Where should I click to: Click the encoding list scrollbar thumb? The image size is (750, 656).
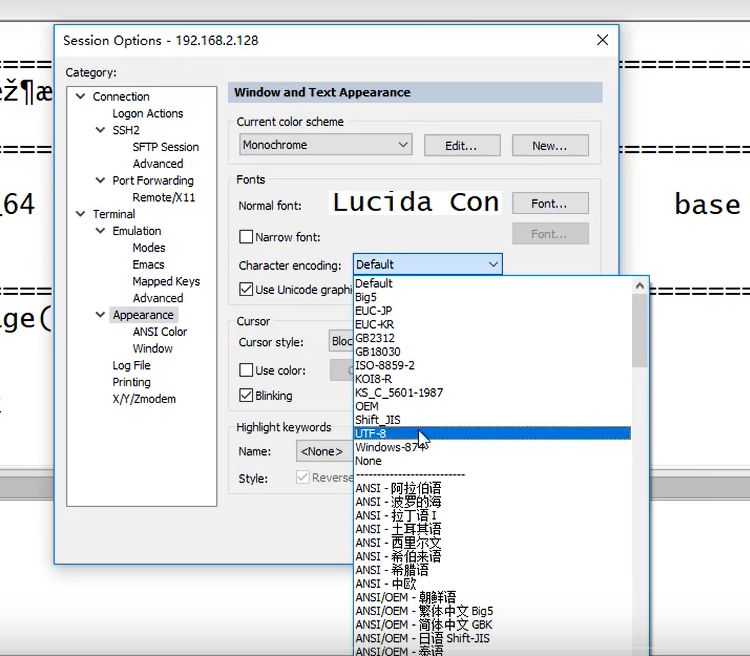tap(640, 331)
